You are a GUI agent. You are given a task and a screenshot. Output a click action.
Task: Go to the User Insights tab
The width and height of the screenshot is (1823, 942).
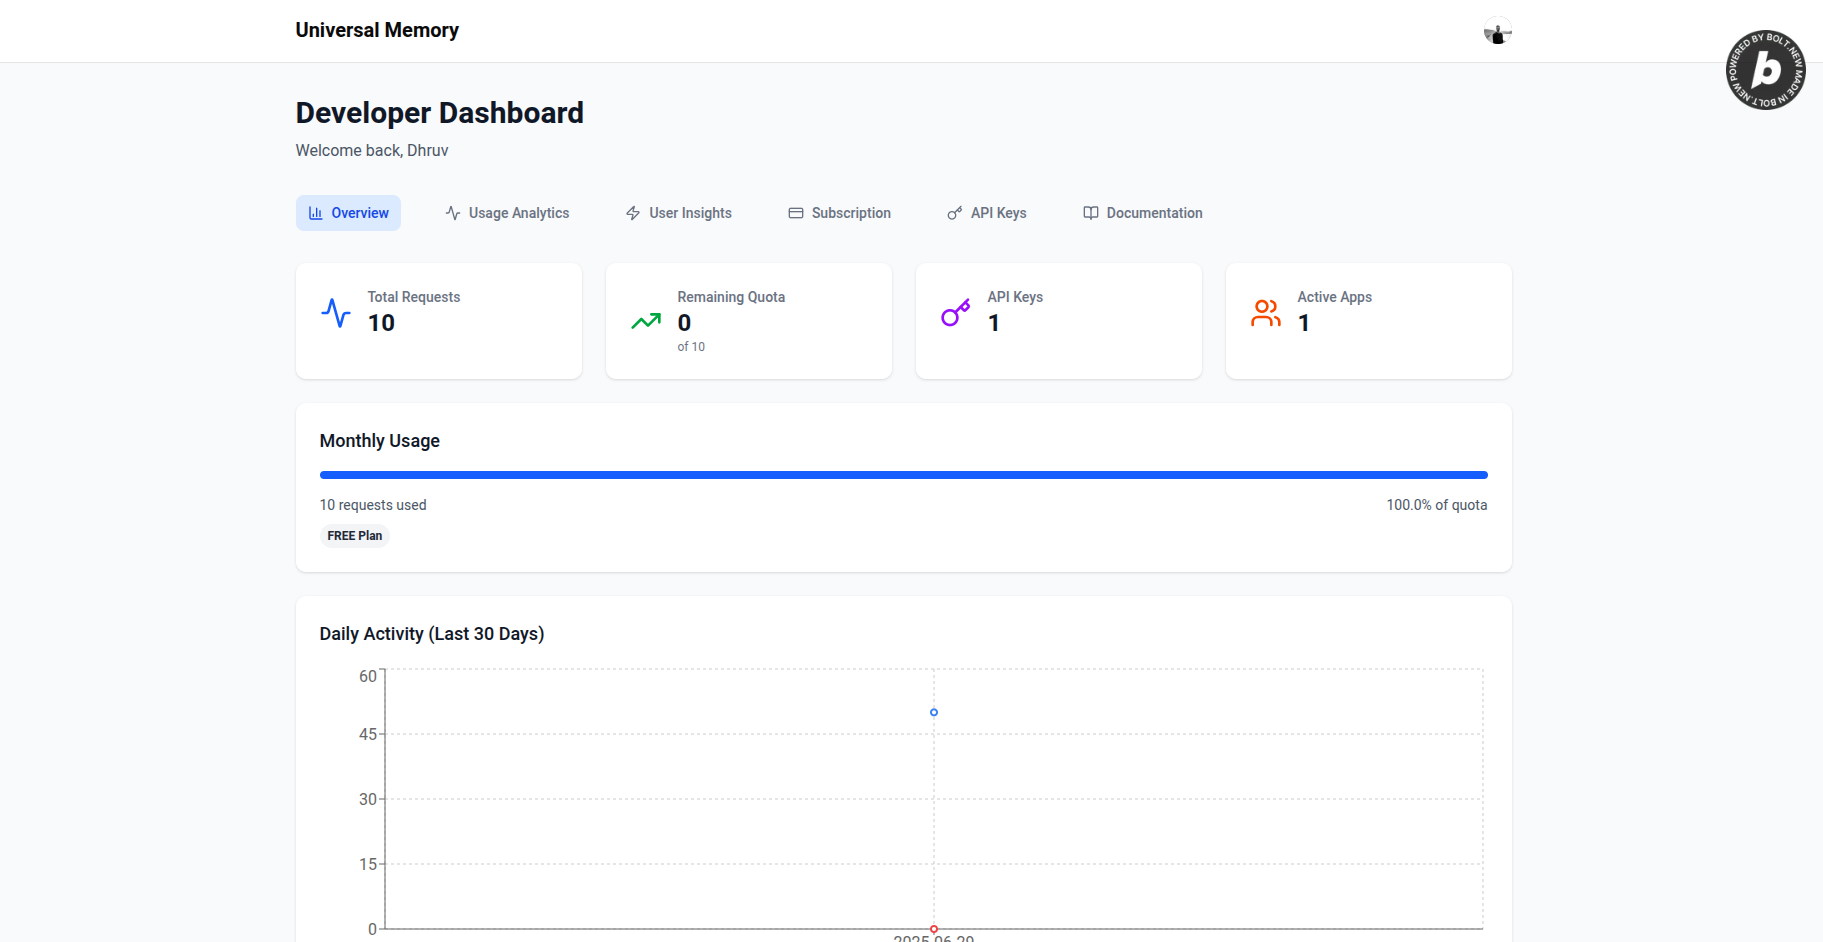coord(678,213)
